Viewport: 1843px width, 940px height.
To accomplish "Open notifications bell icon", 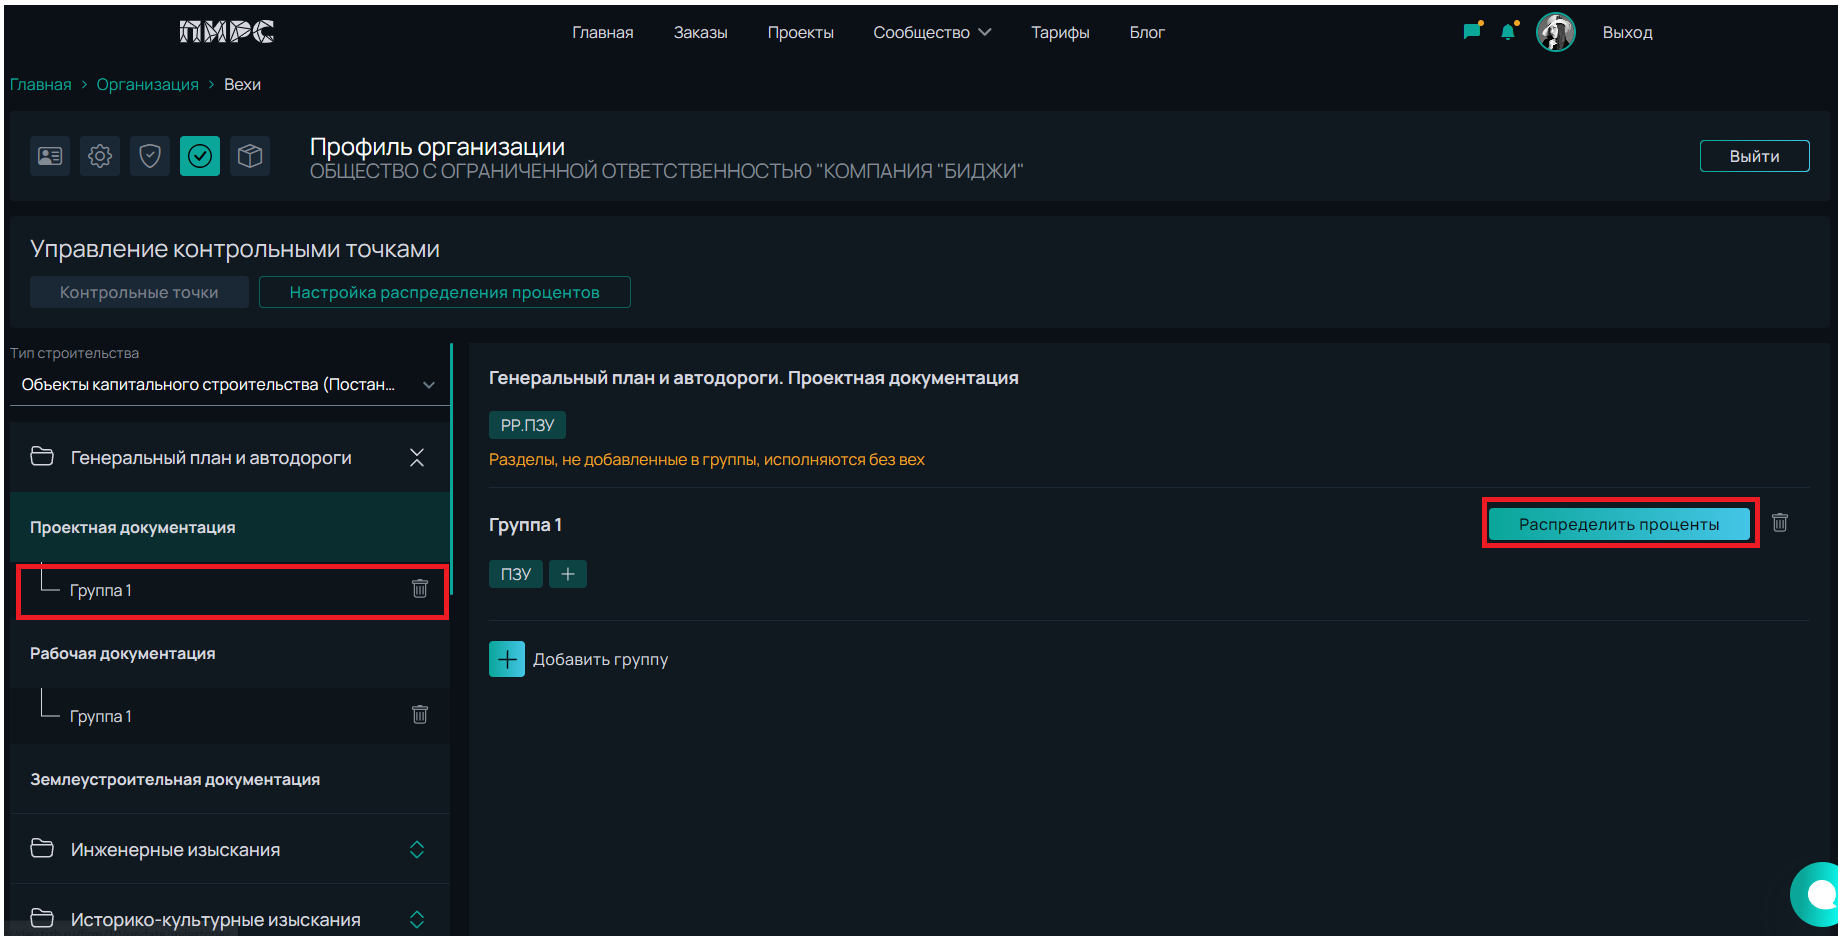I will click(1508, 32).
